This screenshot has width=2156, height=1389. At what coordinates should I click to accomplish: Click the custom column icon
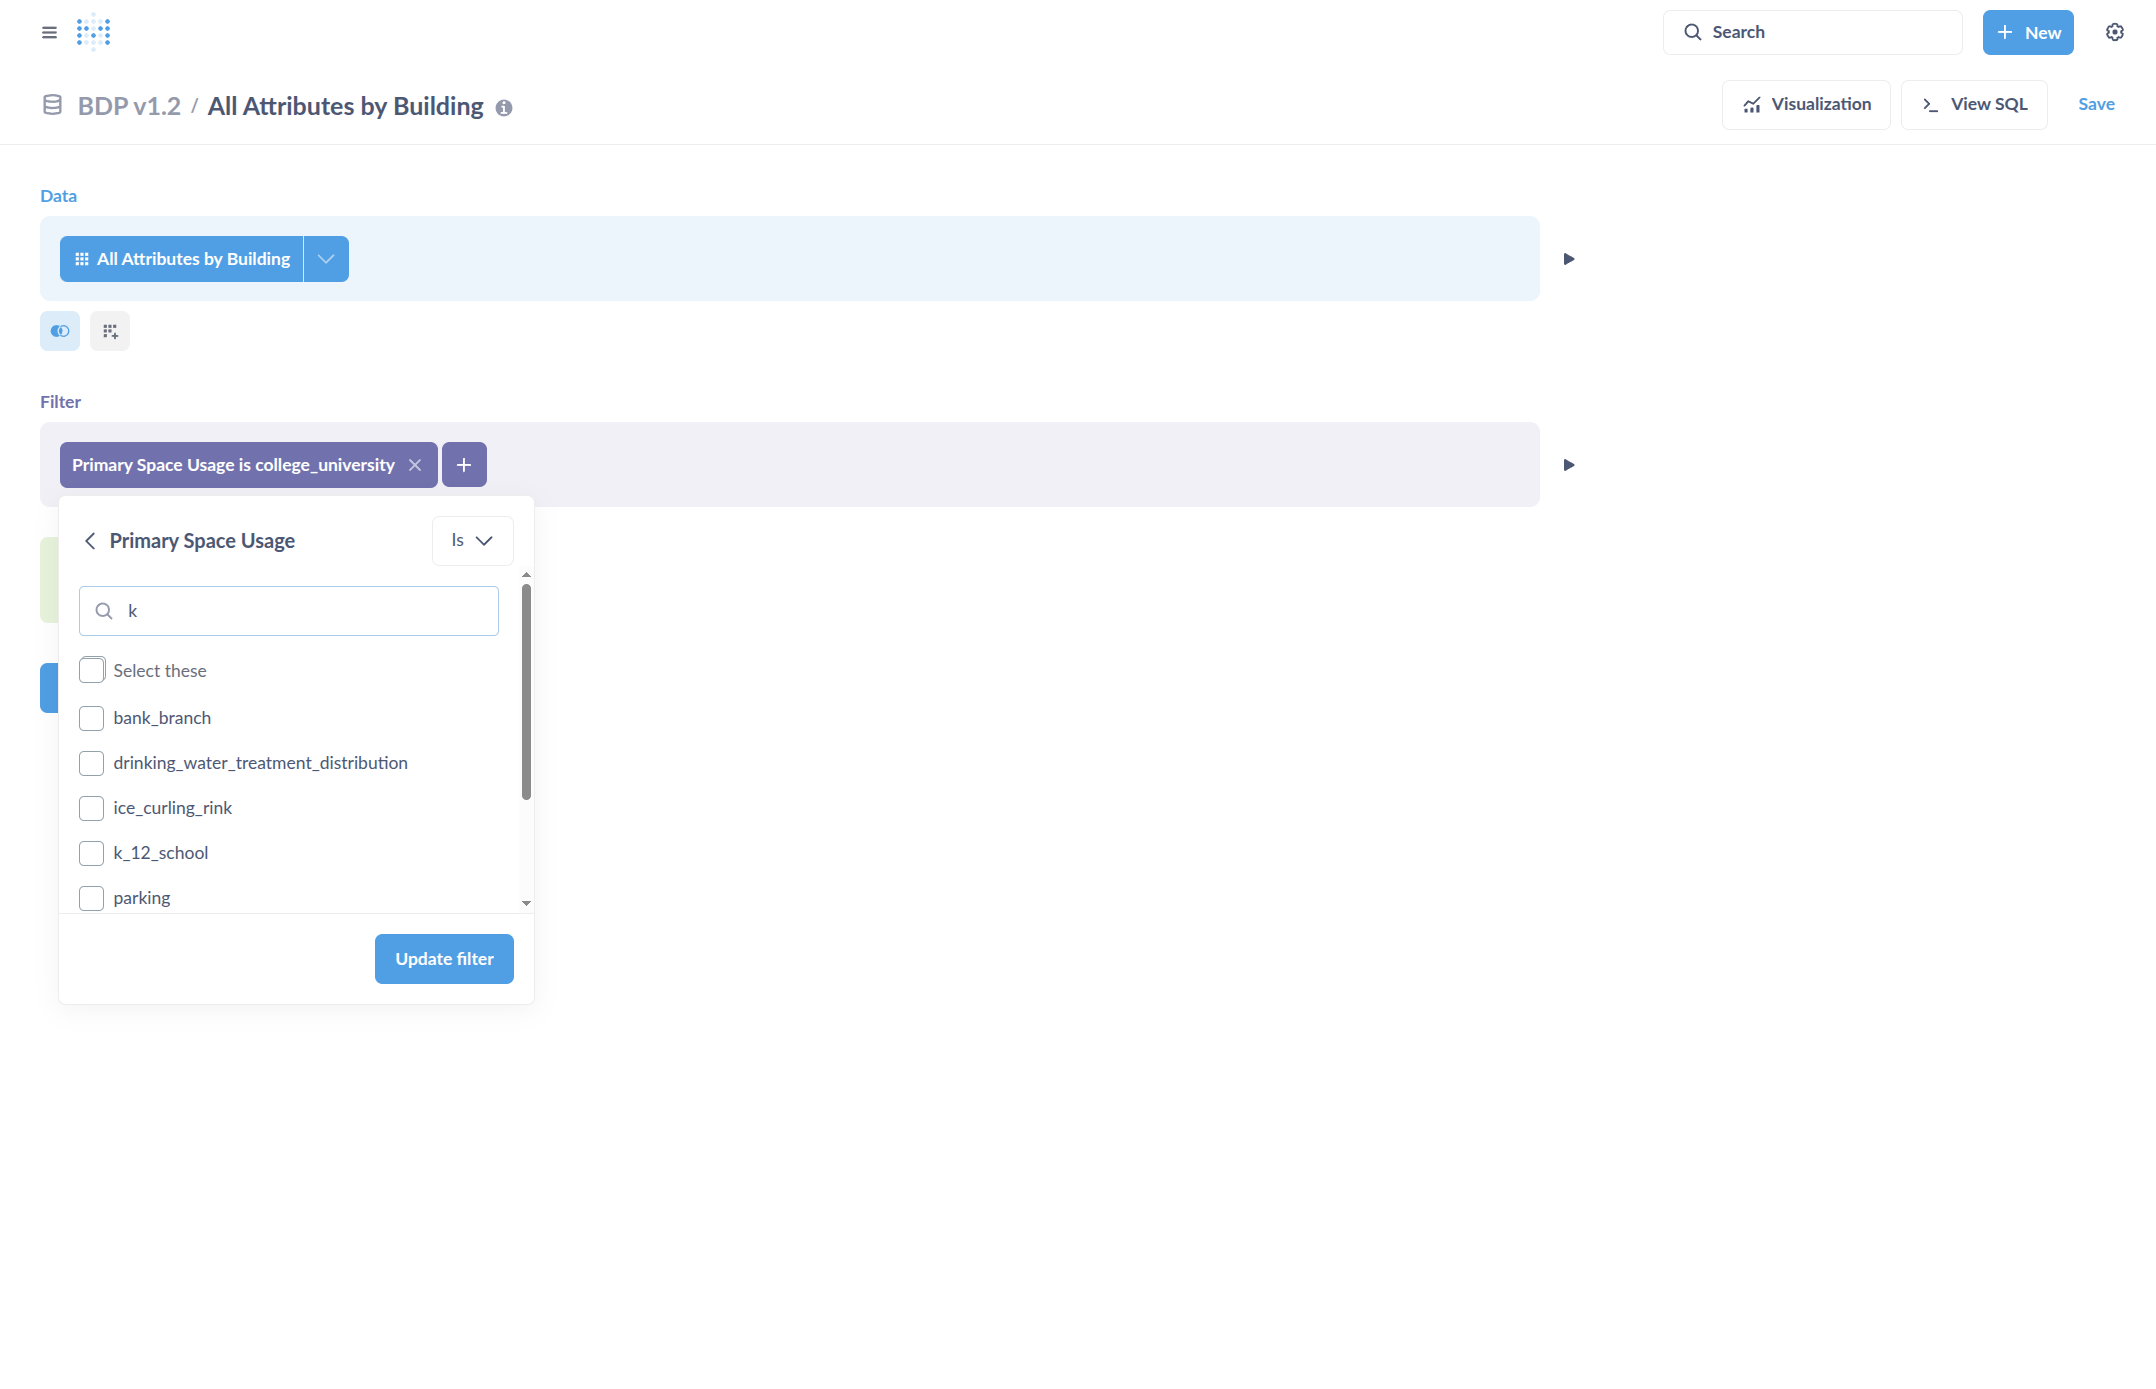[110, 331]
